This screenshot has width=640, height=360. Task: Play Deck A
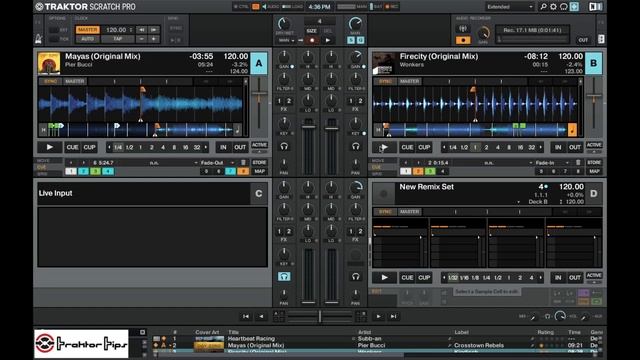click(49, 147)
